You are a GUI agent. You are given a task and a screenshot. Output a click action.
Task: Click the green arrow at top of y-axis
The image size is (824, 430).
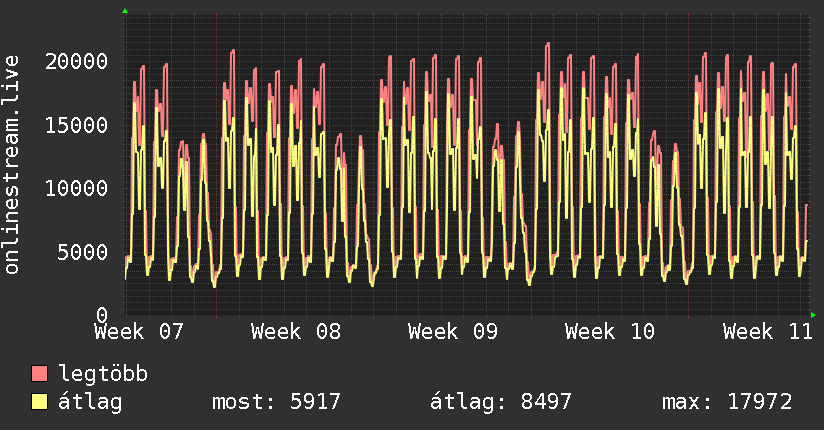[125, 11]
